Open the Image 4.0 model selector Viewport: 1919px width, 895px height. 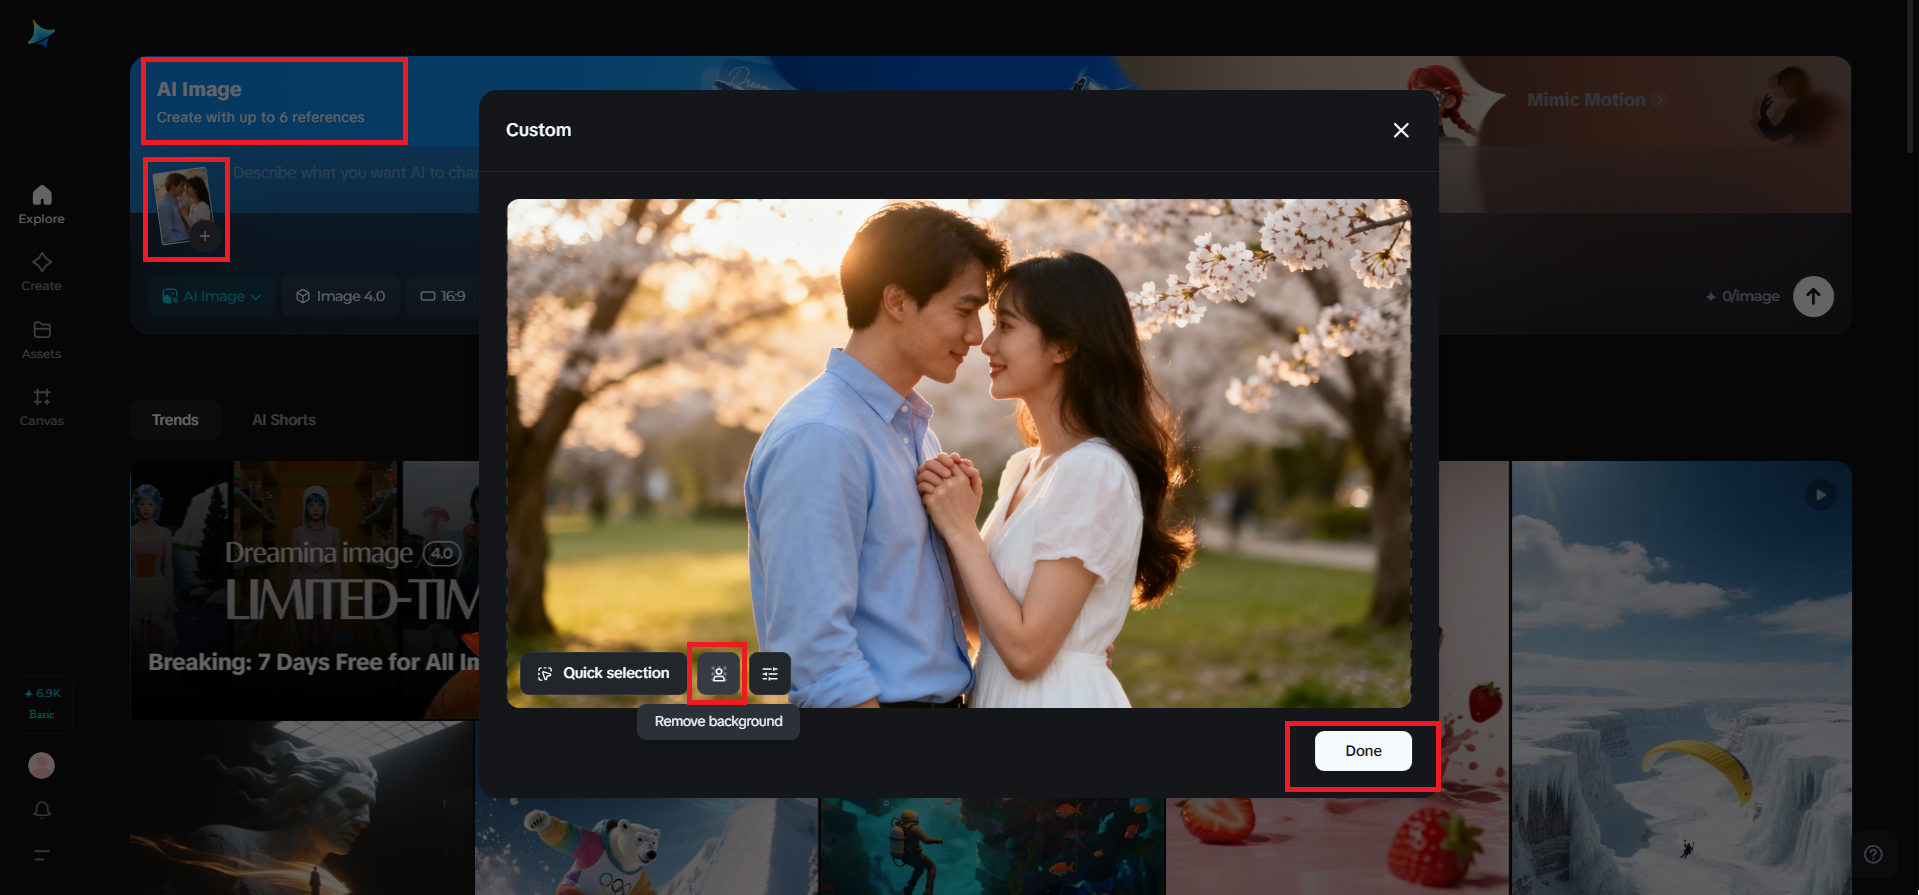pos(341,297)
